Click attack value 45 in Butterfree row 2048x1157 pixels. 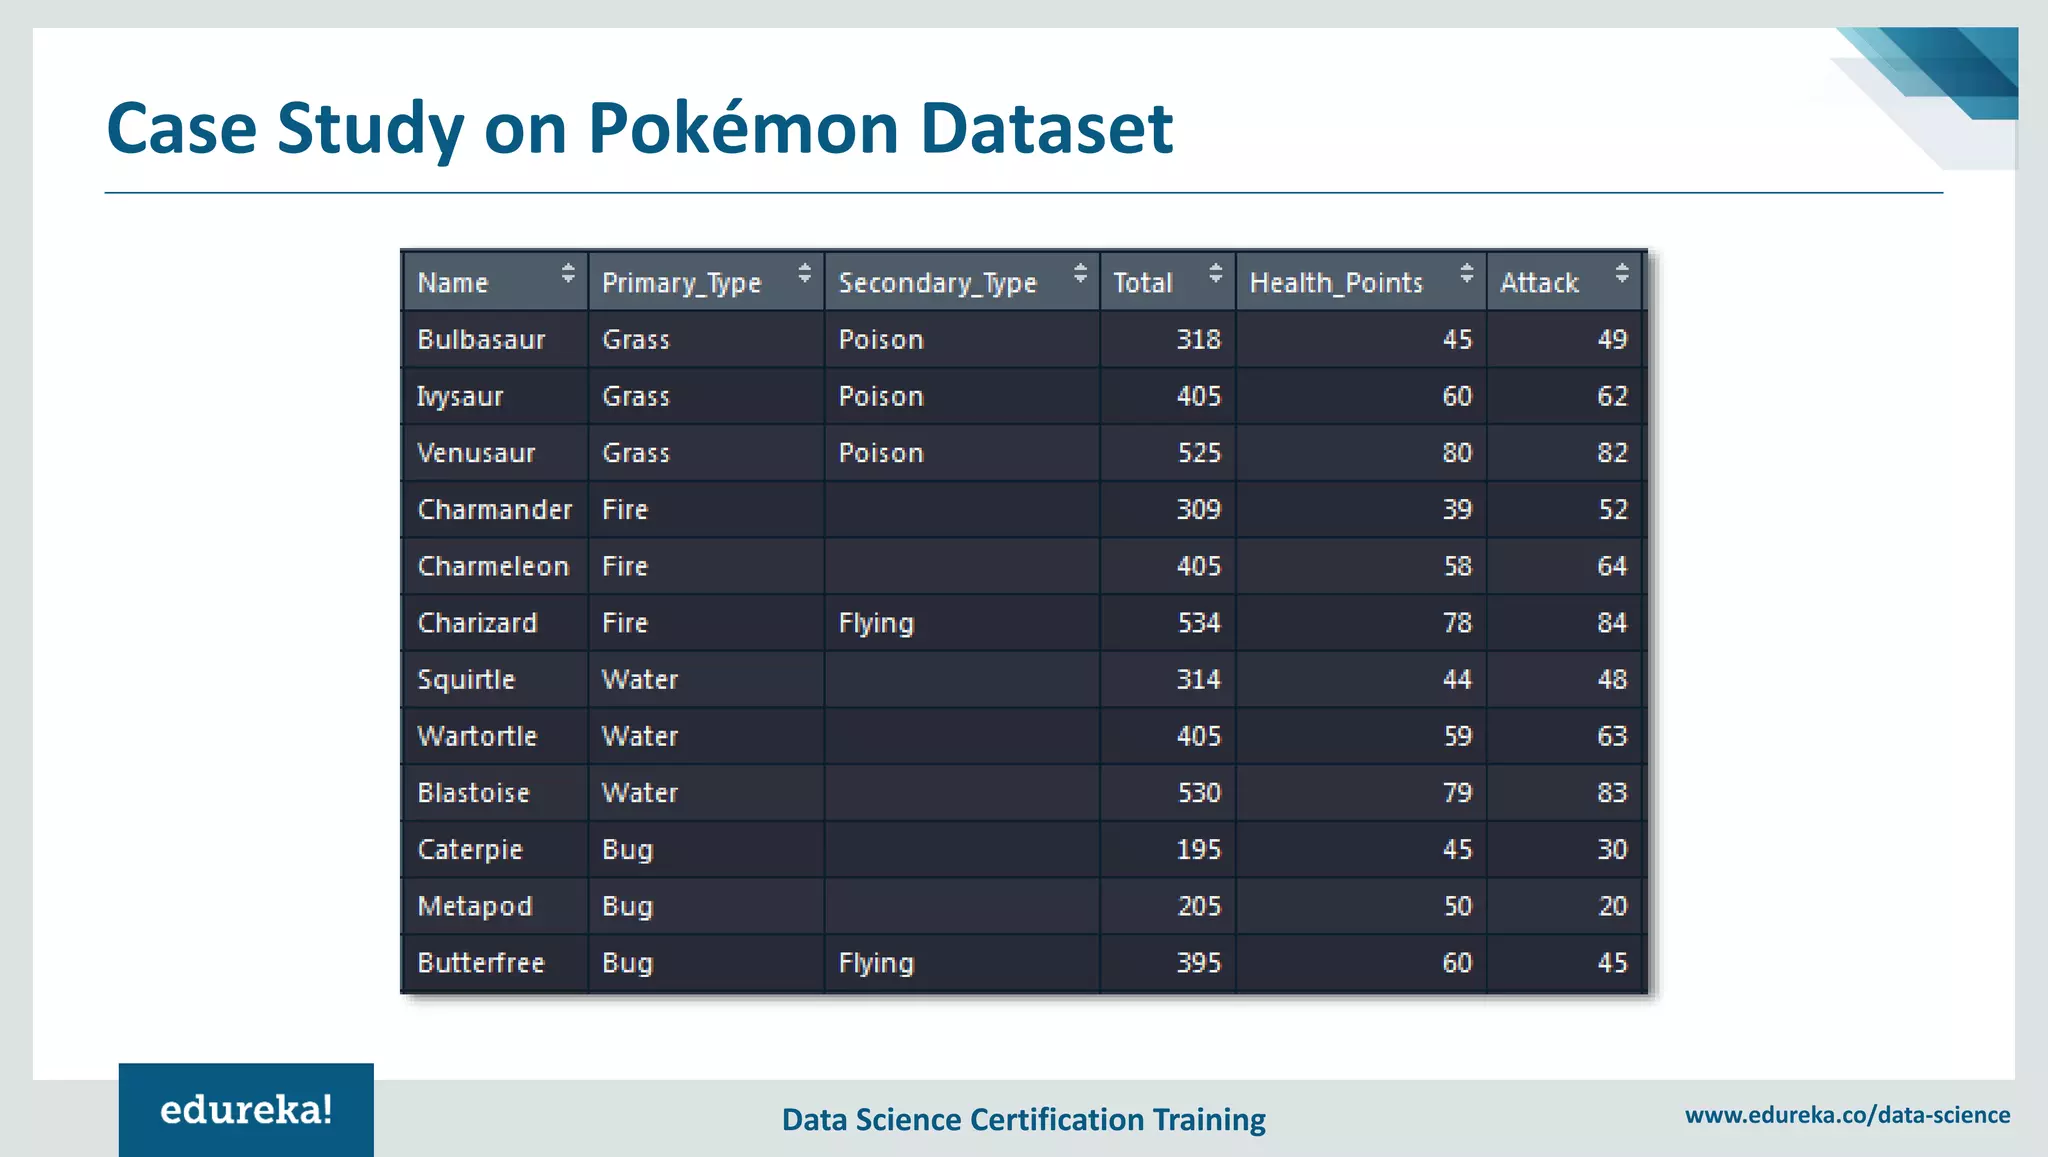(1612, 963)
